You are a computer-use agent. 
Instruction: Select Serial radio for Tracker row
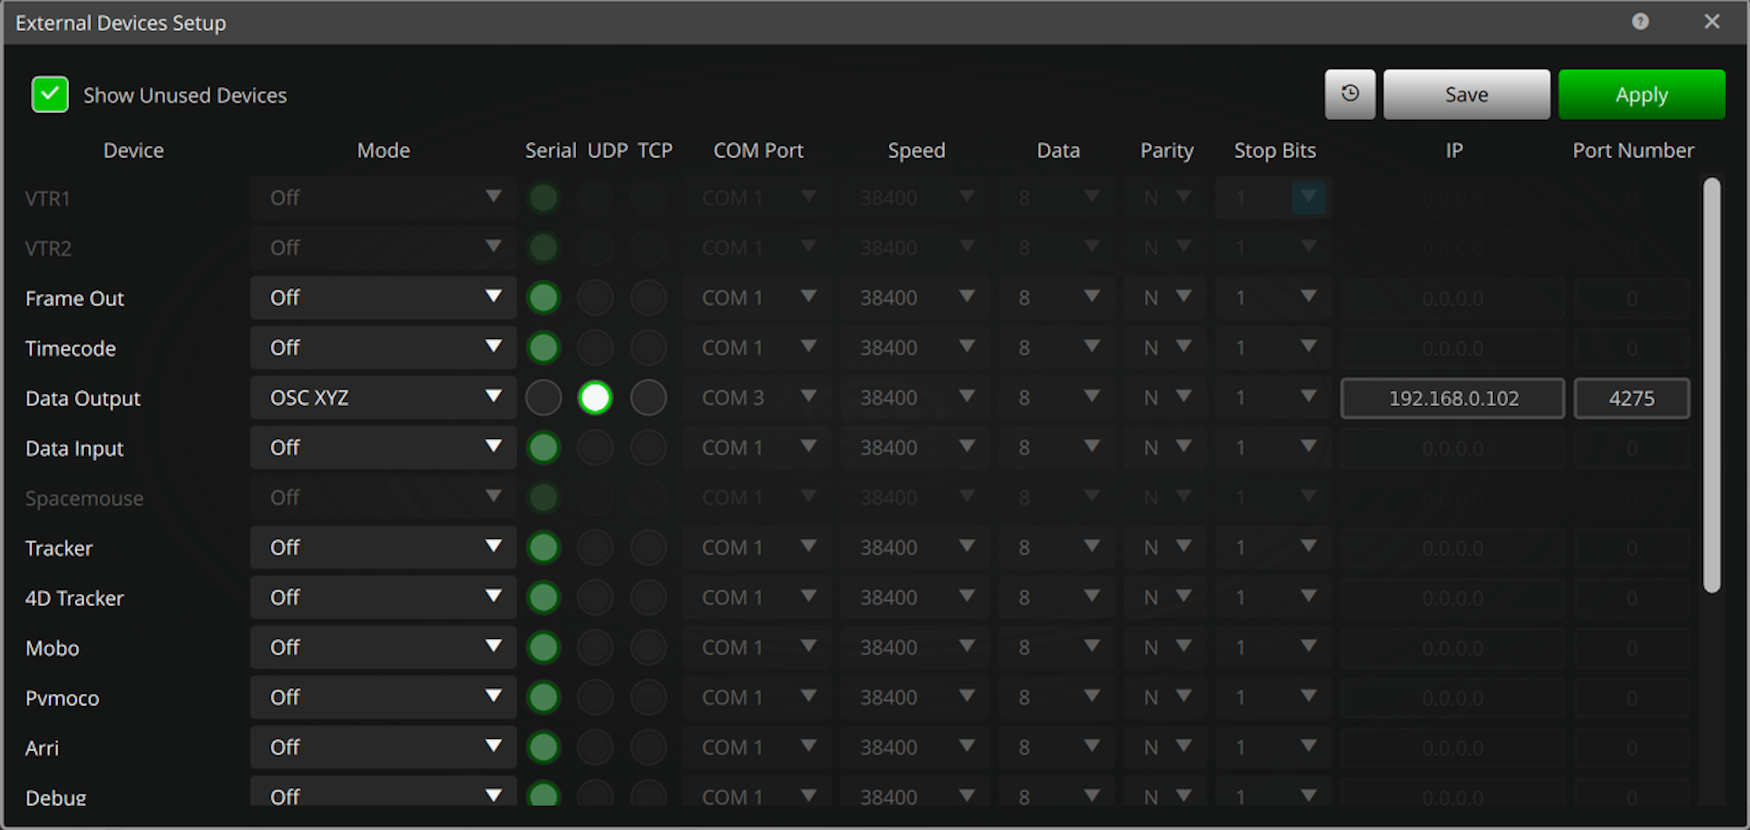pyautogui.click(x=543, y=548)
